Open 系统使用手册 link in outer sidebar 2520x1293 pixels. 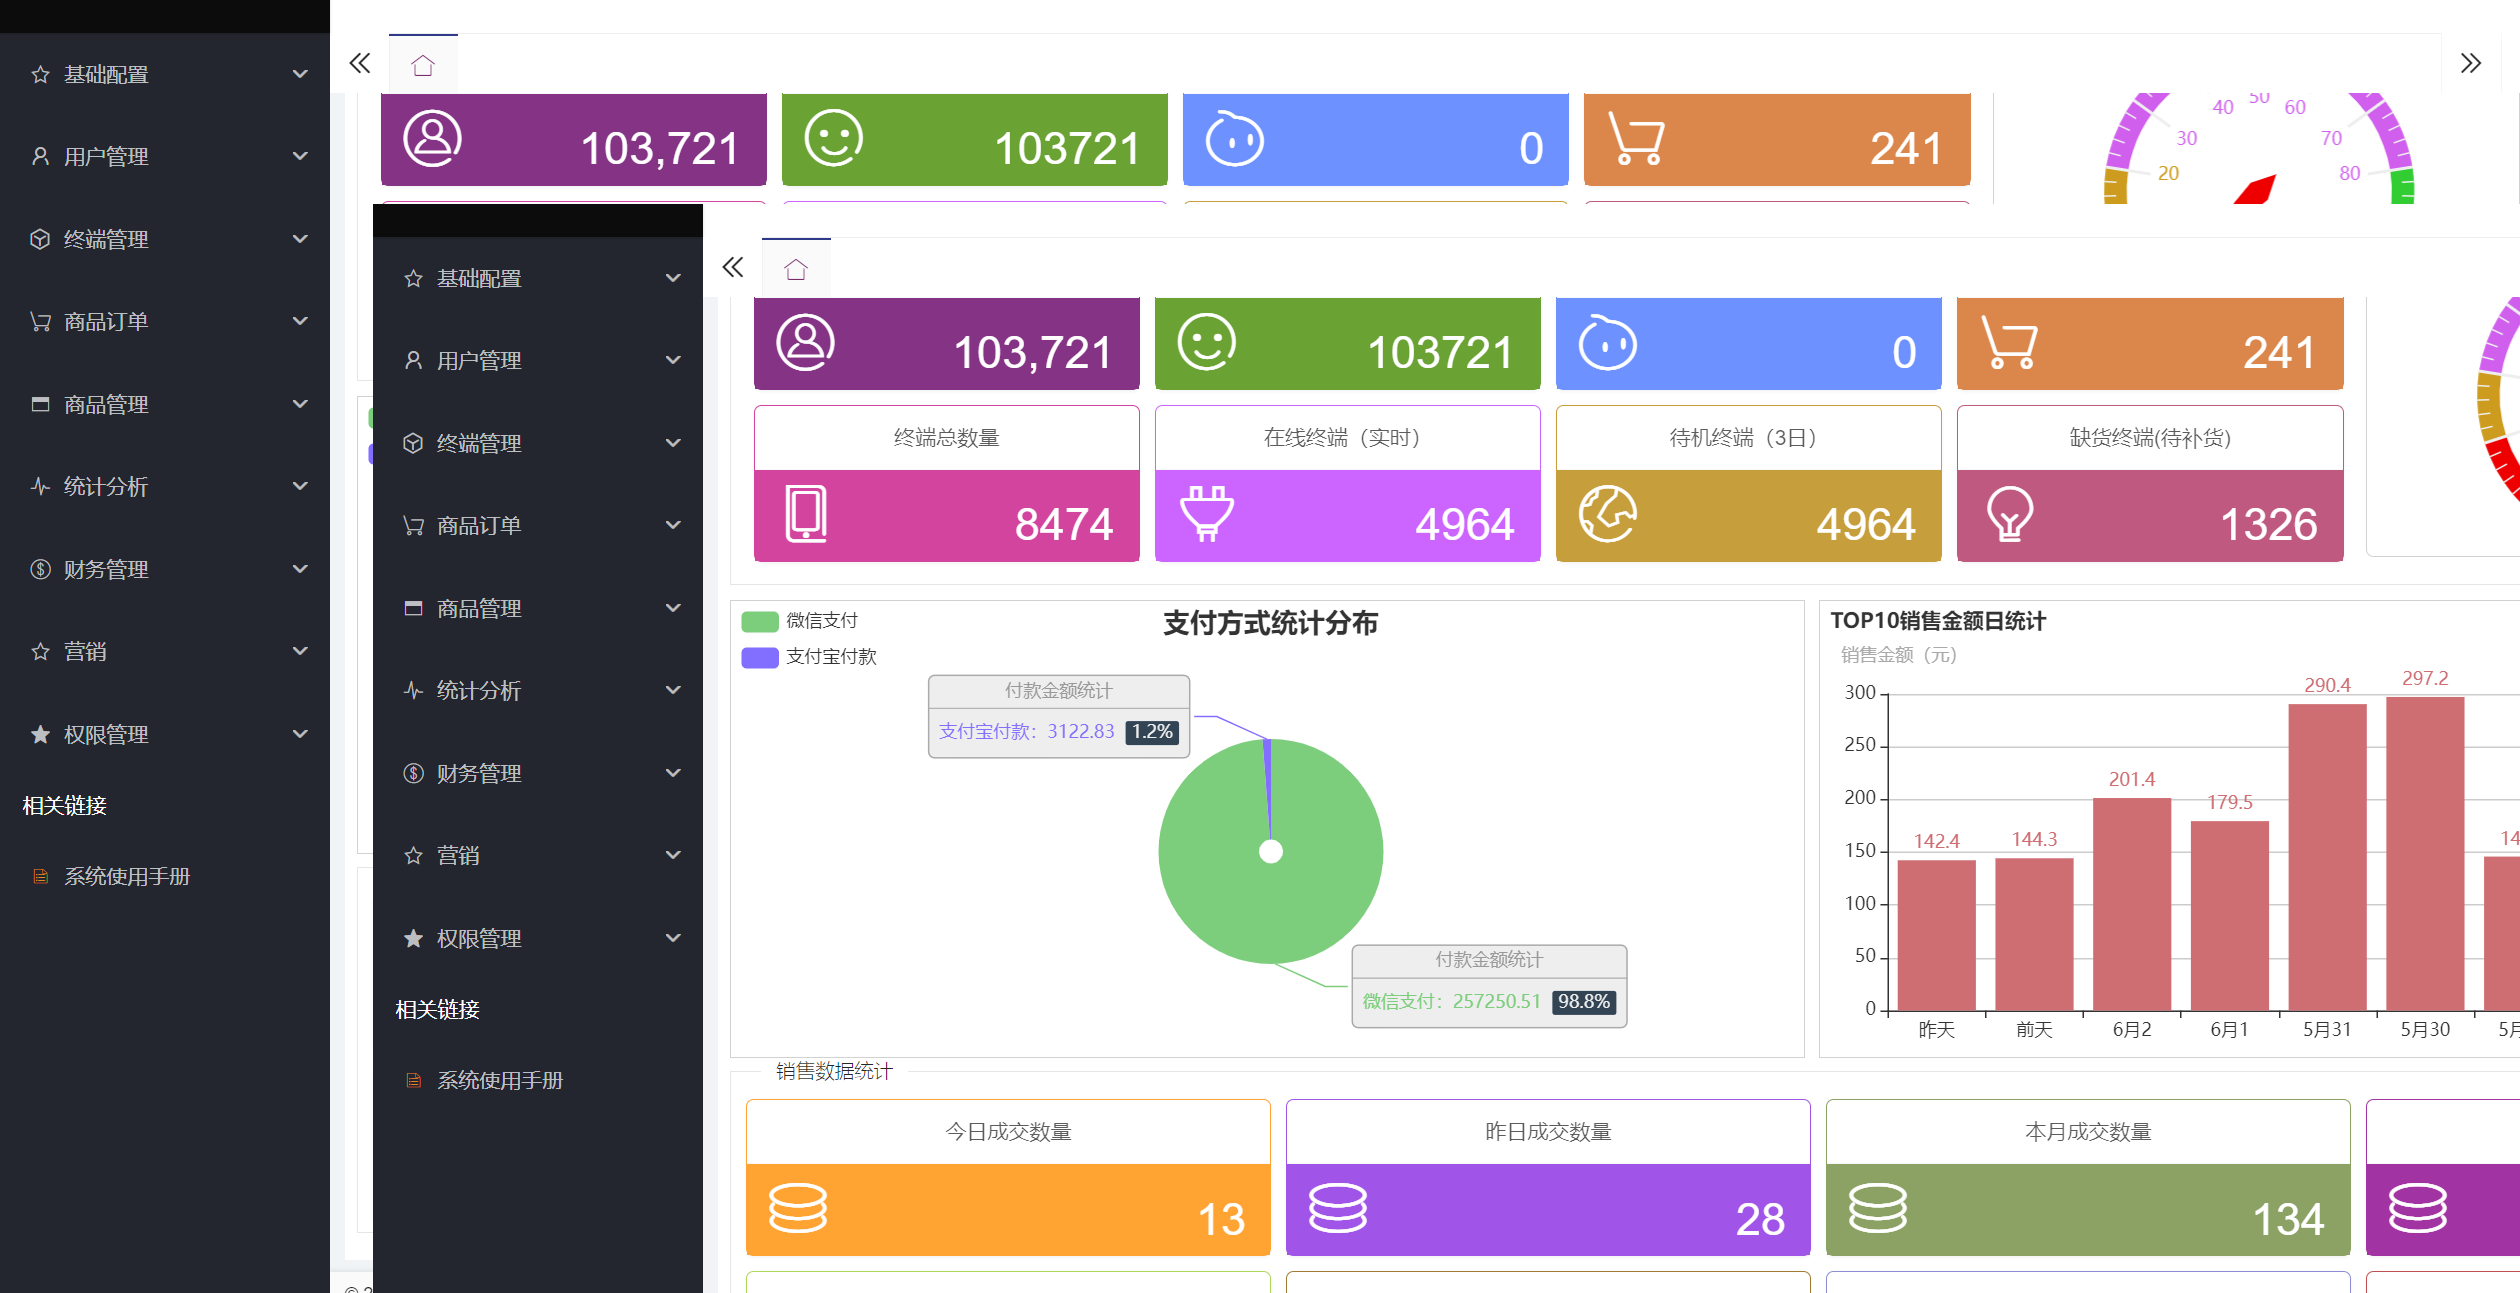[126, 877]
